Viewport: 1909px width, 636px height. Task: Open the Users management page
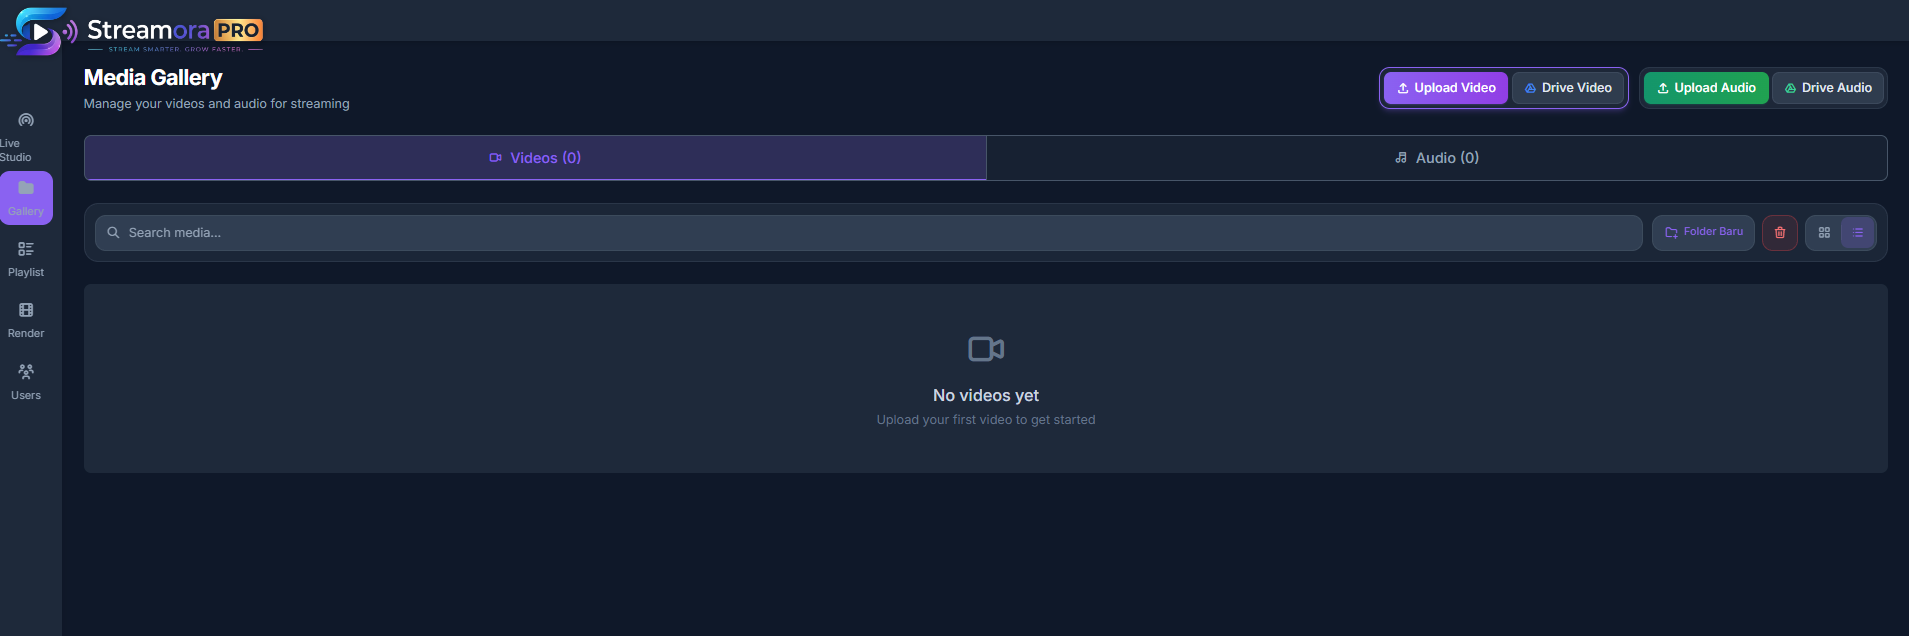coord(26,382)
